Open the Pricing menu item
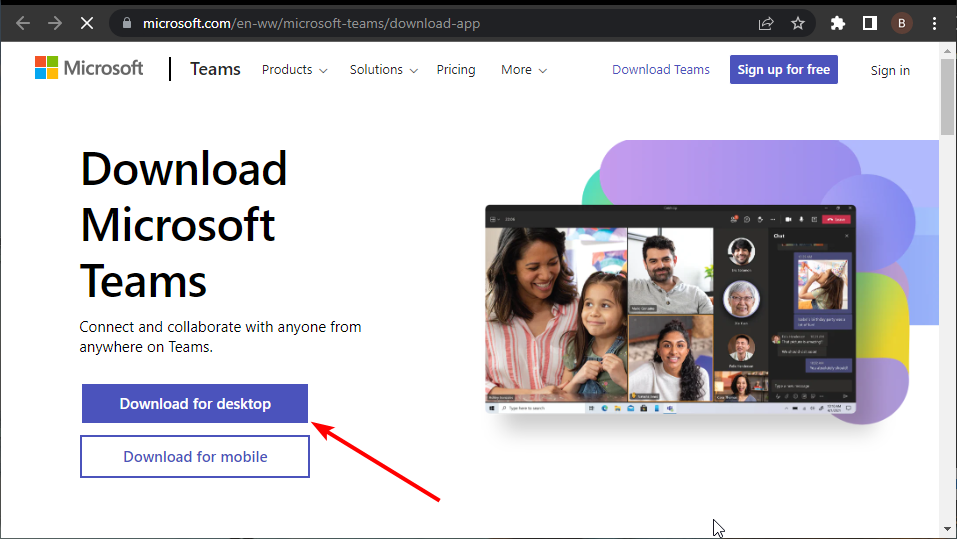The width and height of the screenshot is (957, 539). tap(456, 70)
